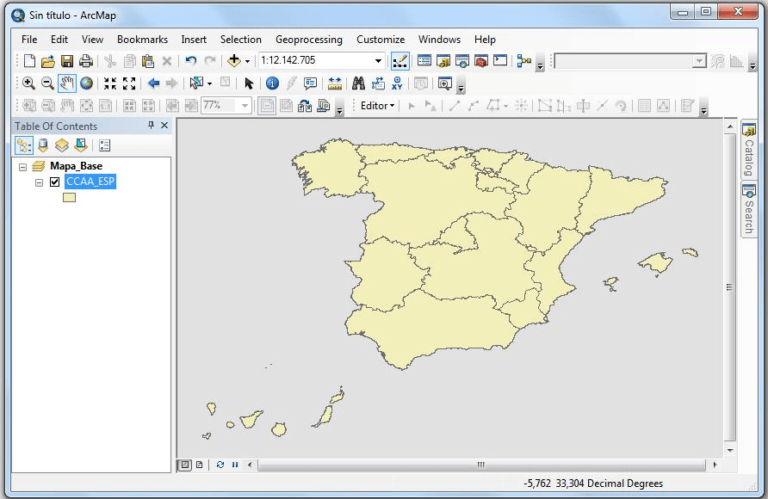Open the Table Of Contents window icon

(x=424, y=61)
